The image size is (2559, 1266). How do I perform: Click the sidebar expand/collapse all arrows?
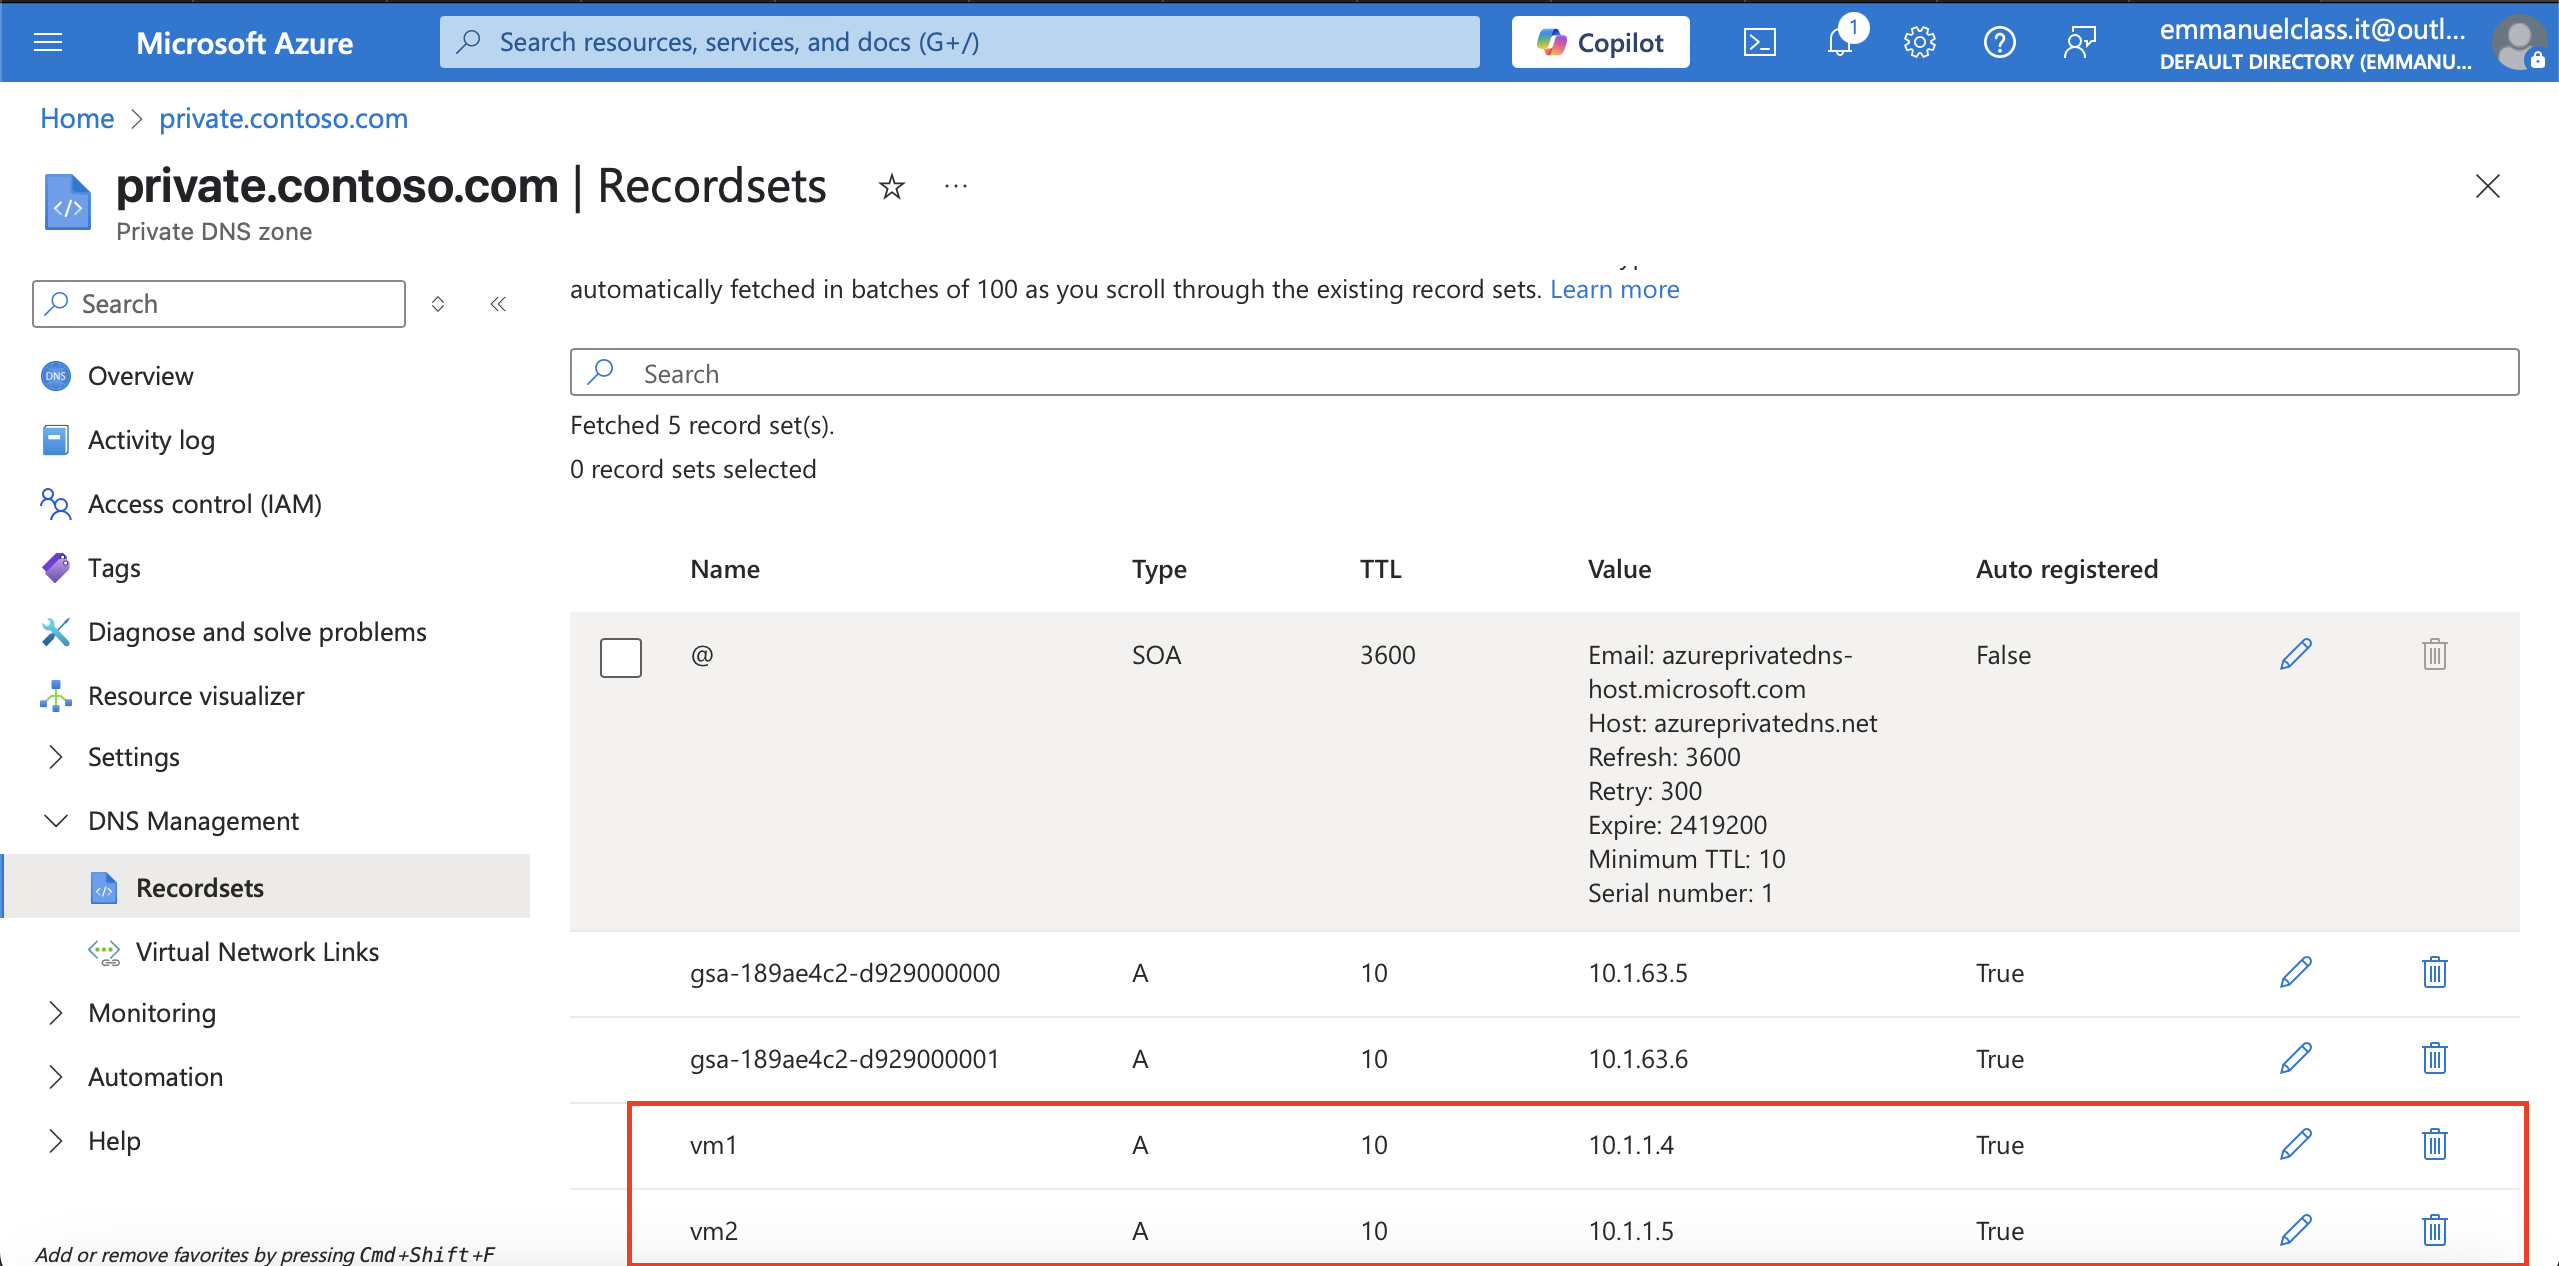tap(438, 304)
